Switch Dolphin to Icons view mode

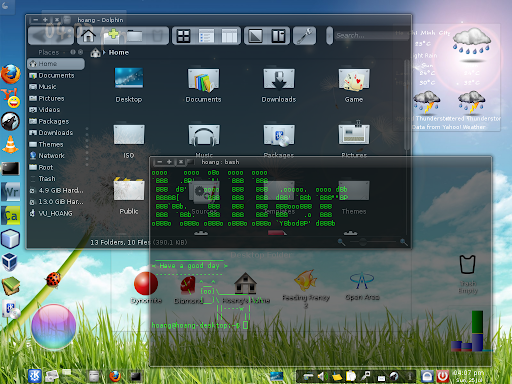183,36
